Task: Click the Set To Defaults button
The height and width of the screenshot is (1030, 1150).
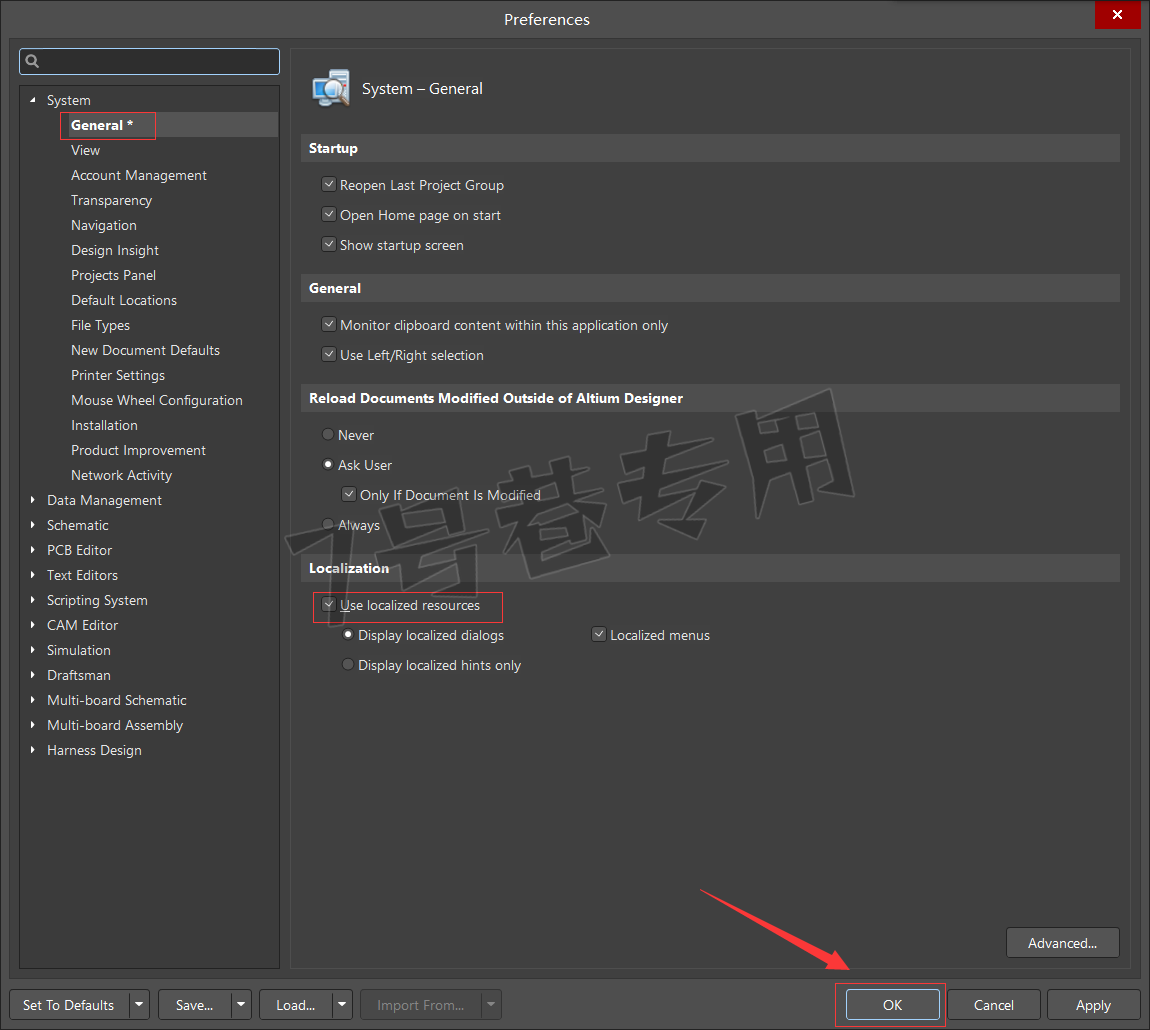Action: pos(69,1005)
